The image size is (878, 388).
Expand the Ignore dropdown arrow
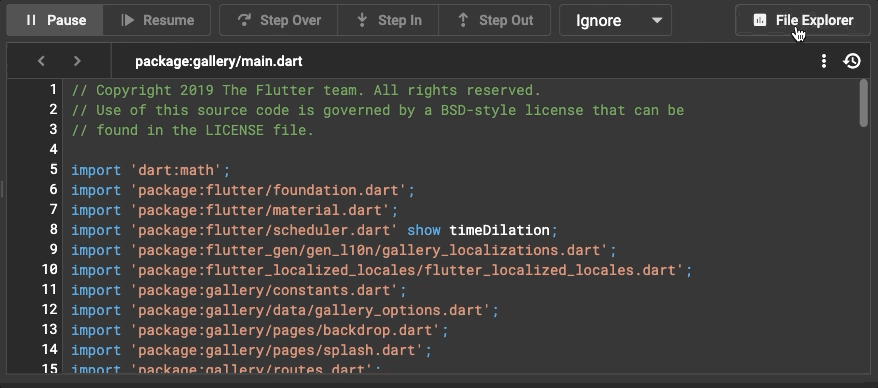click(657, 21)
